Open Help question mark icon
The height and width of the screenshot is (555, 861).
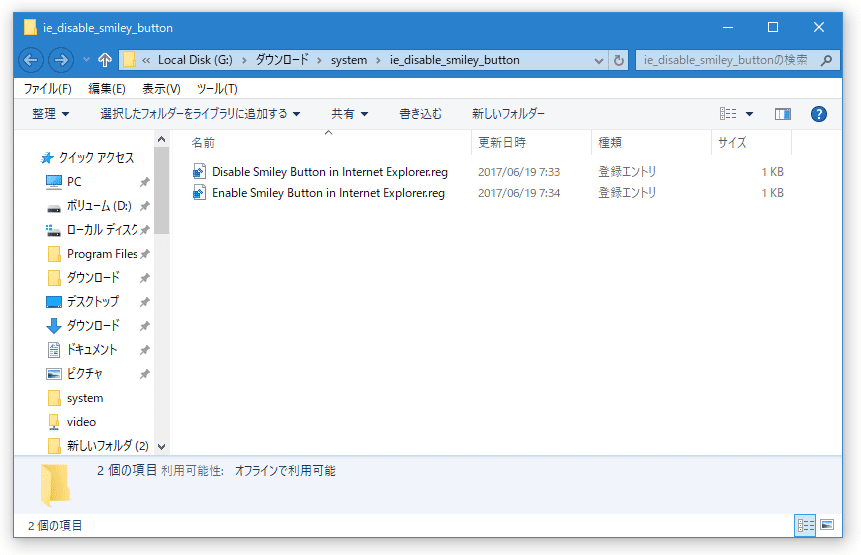coord(818,114)
